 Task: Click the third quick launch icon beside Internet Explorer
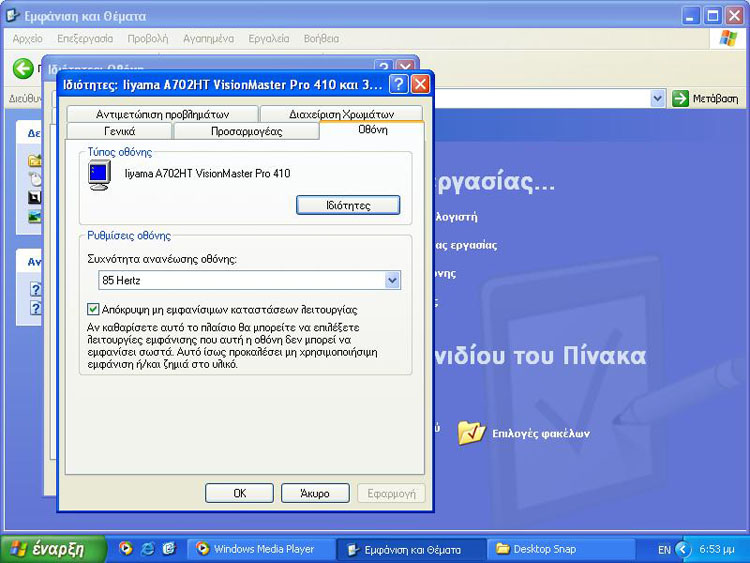pyautogui.click(x=169, y=548)
